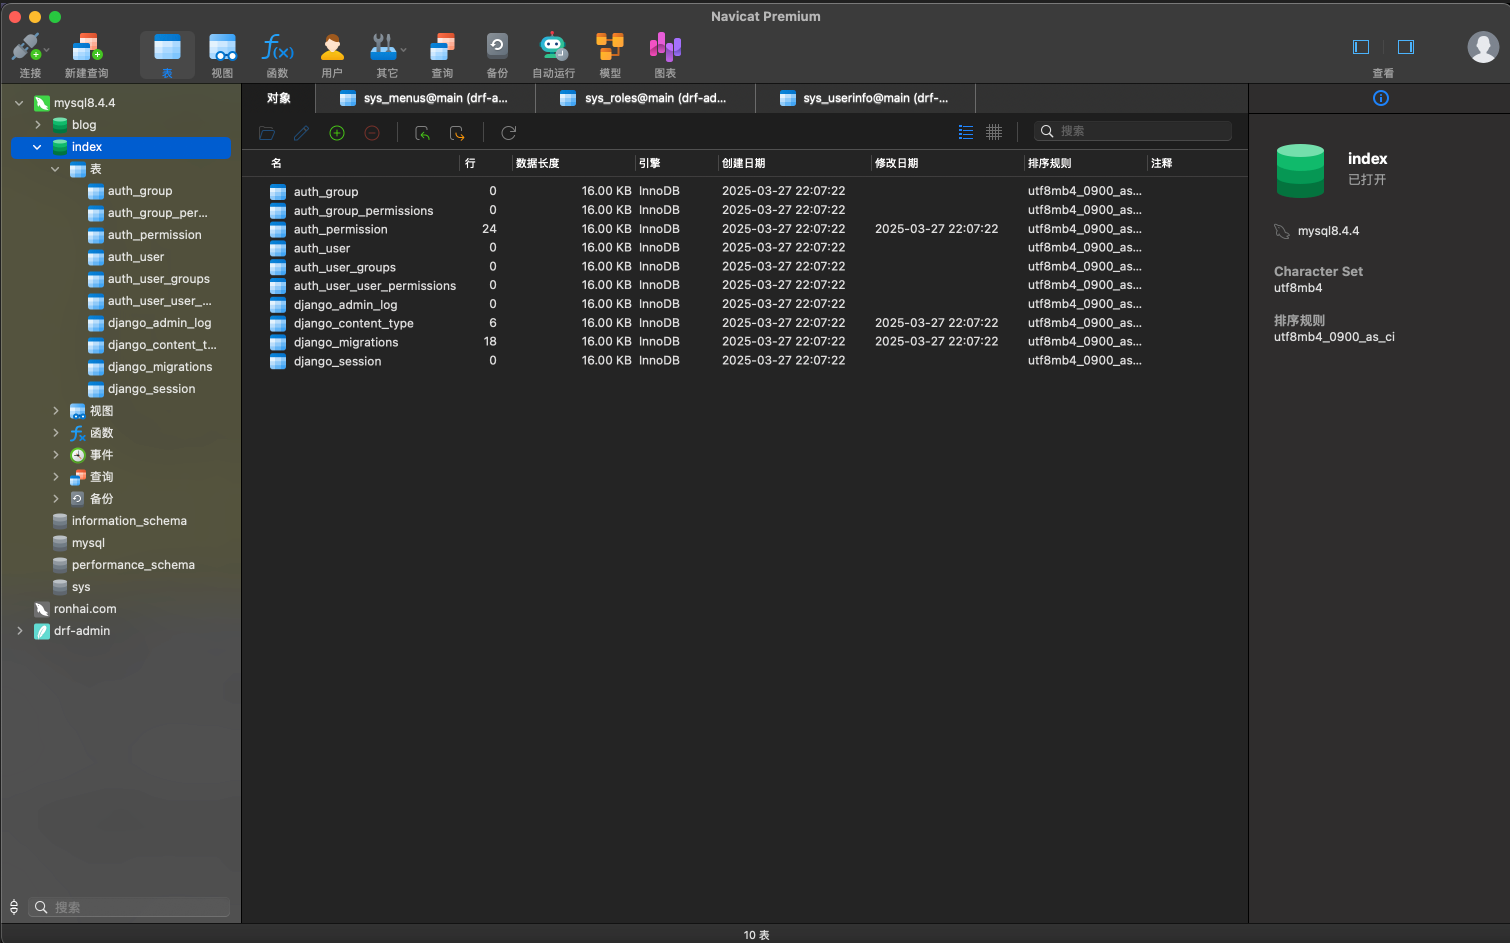Click the red delete table icon

coord(372,133)
